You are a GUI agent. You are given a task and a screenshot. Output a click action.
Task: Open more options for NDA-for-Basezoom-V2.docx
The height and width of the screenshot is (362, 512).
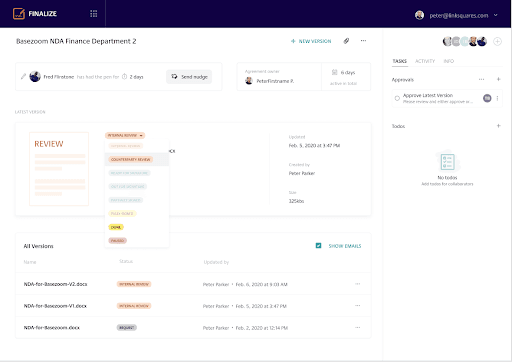(358, 284)
